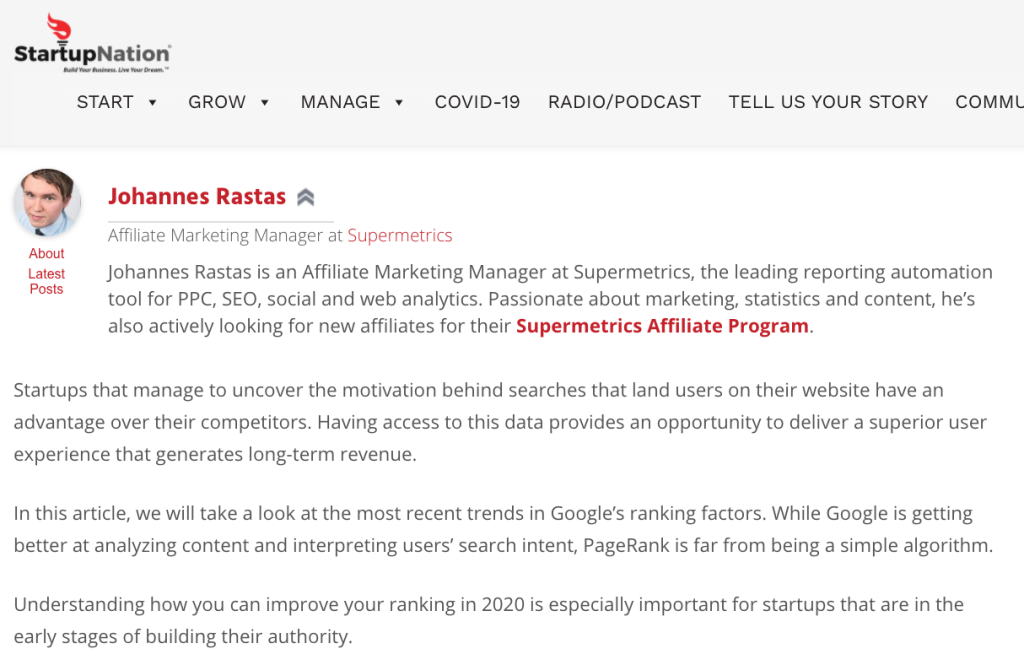The image size is (1024, 665).
Task: Expand the GROW menu dropdown arrow
Action: coord(264,103)
